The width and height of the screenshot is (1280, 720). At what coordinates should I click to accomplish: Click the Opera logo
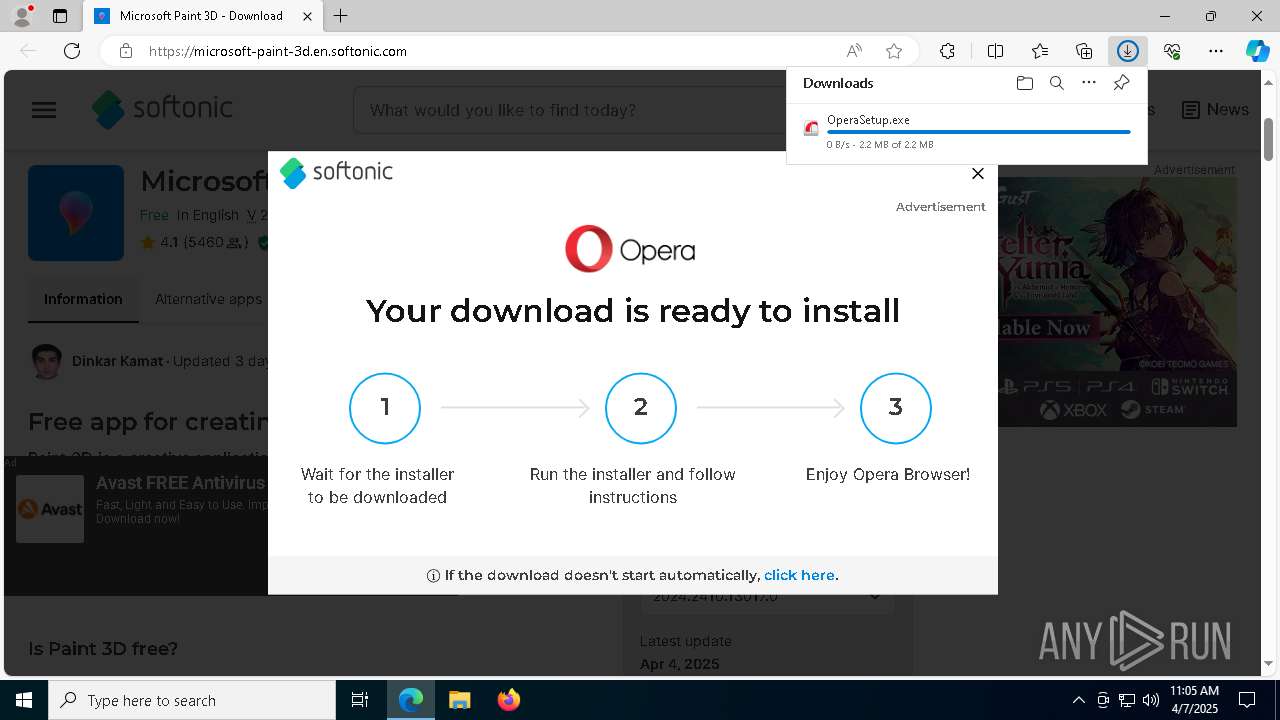tap(630, 249)
